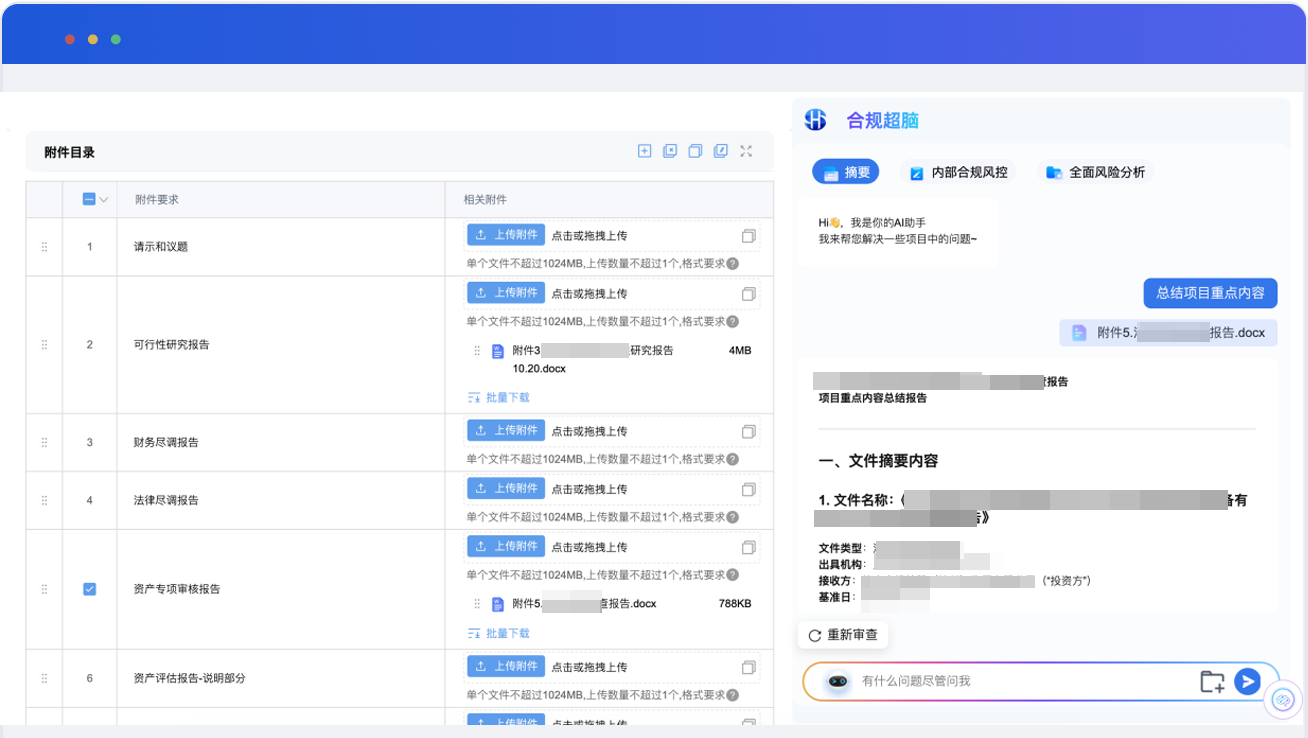Click the send arrow button in chat box
The width and height of the screenshot is (1308, 738).
point(1247,681)
